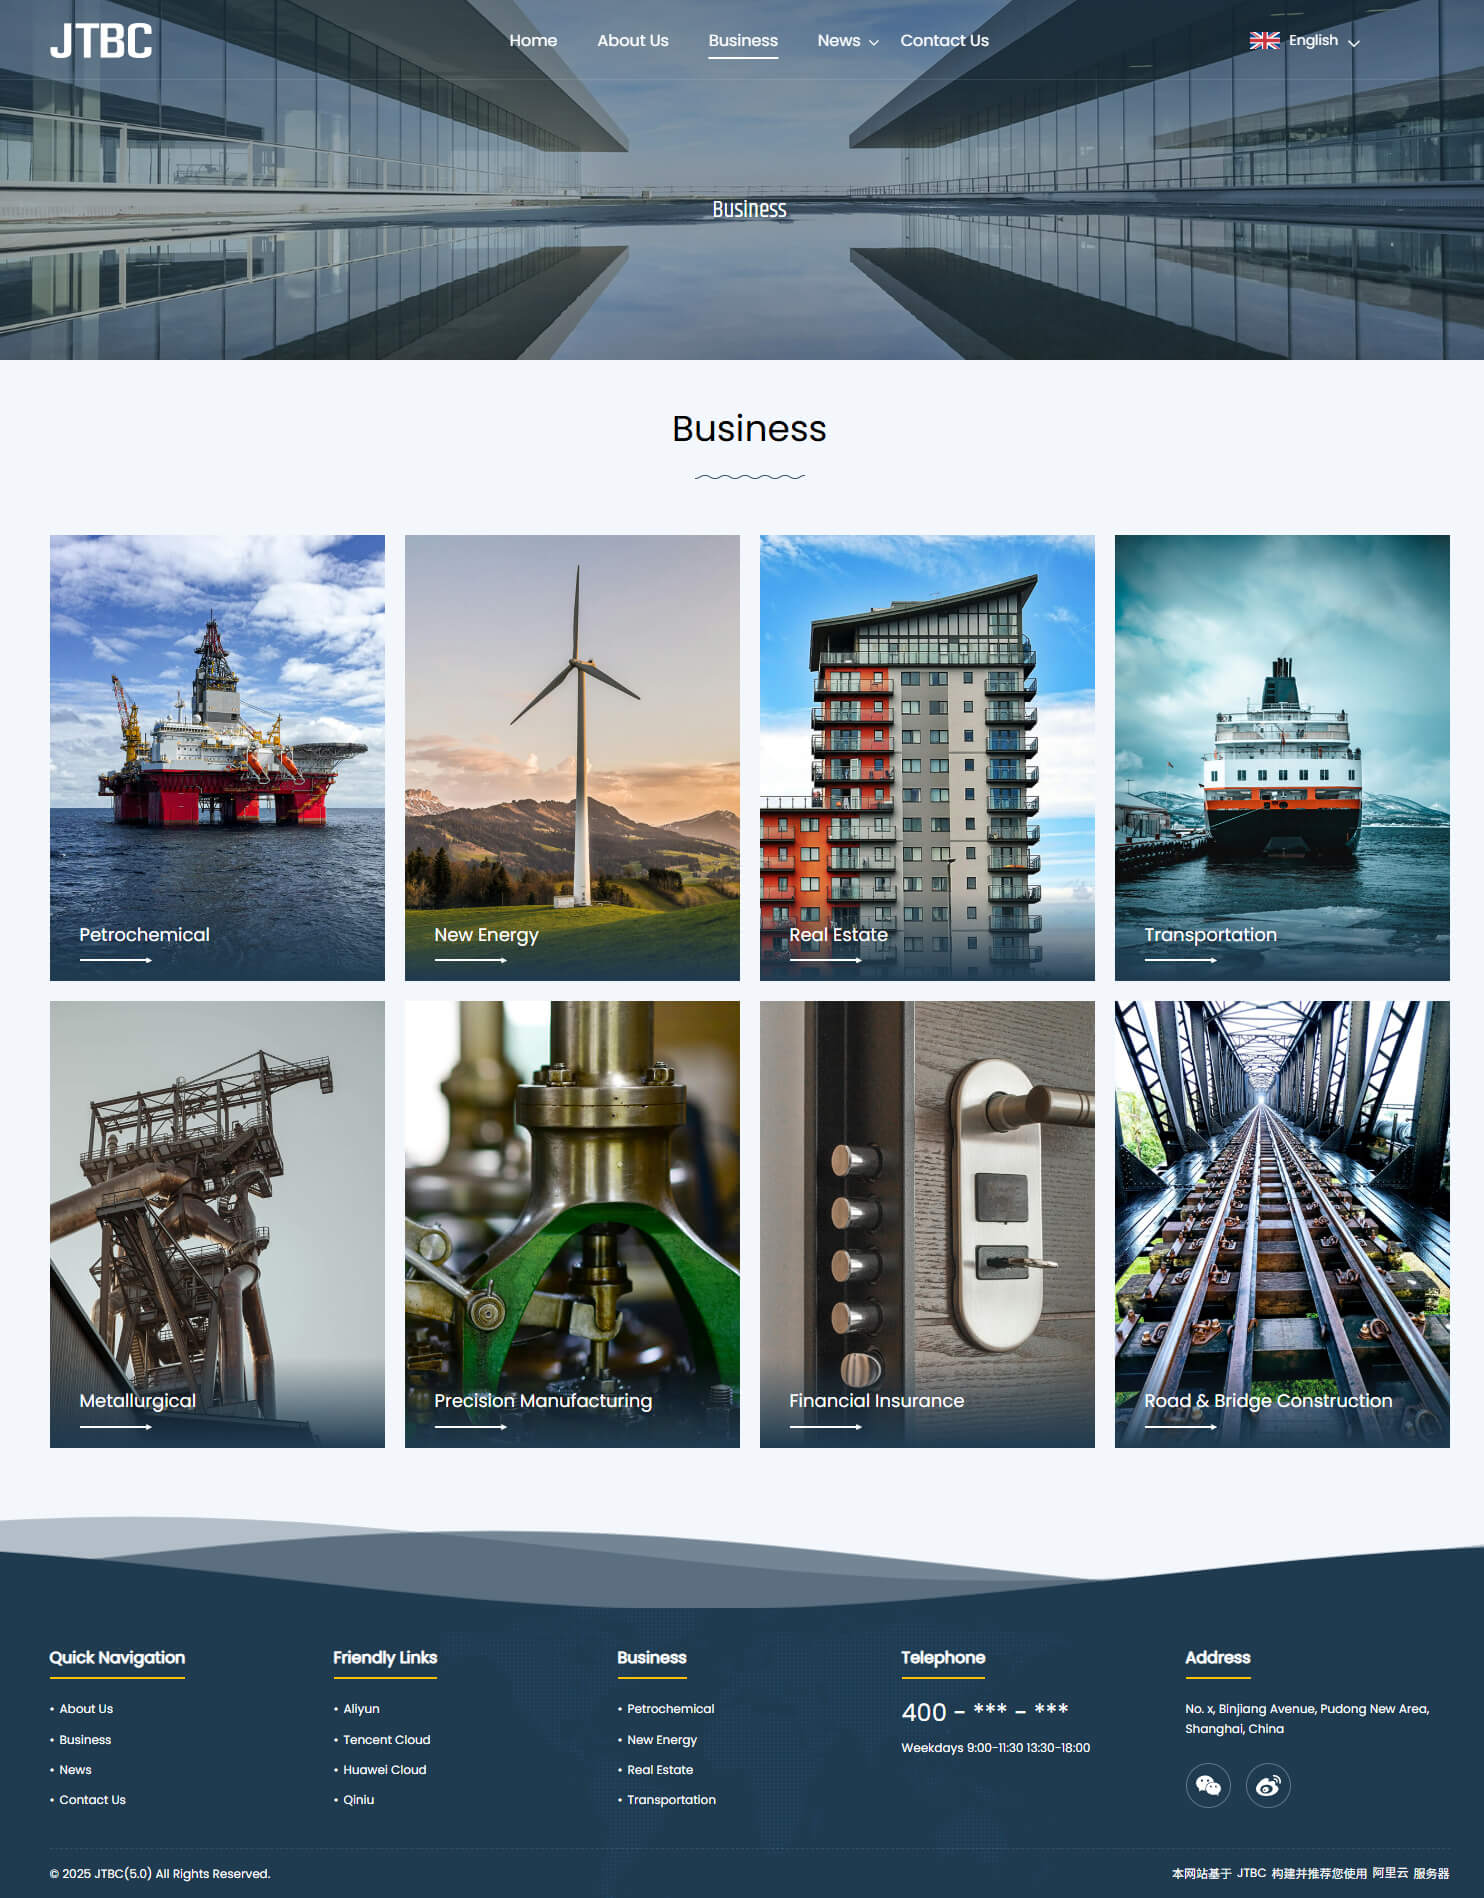Click News in footer Quick Navigation
The width and height of the screenshot is (1484, 1898).
click(x=75, y=1770)
